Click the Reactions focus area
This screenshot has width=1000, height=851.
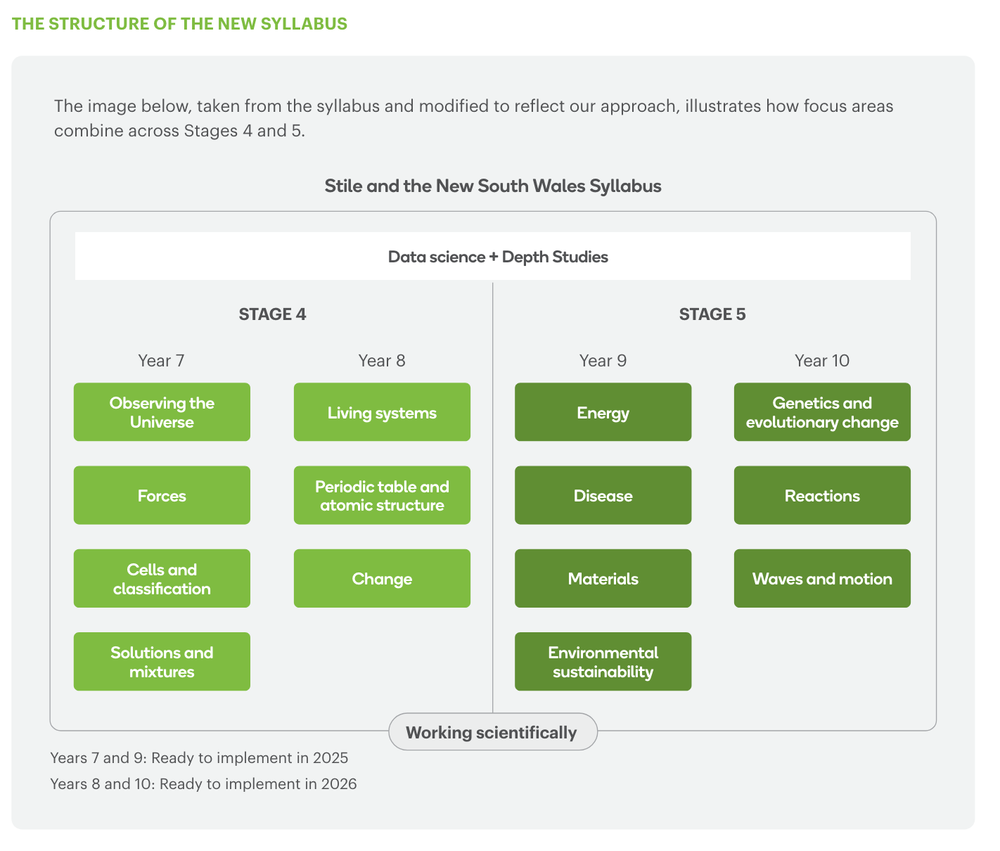822,495
